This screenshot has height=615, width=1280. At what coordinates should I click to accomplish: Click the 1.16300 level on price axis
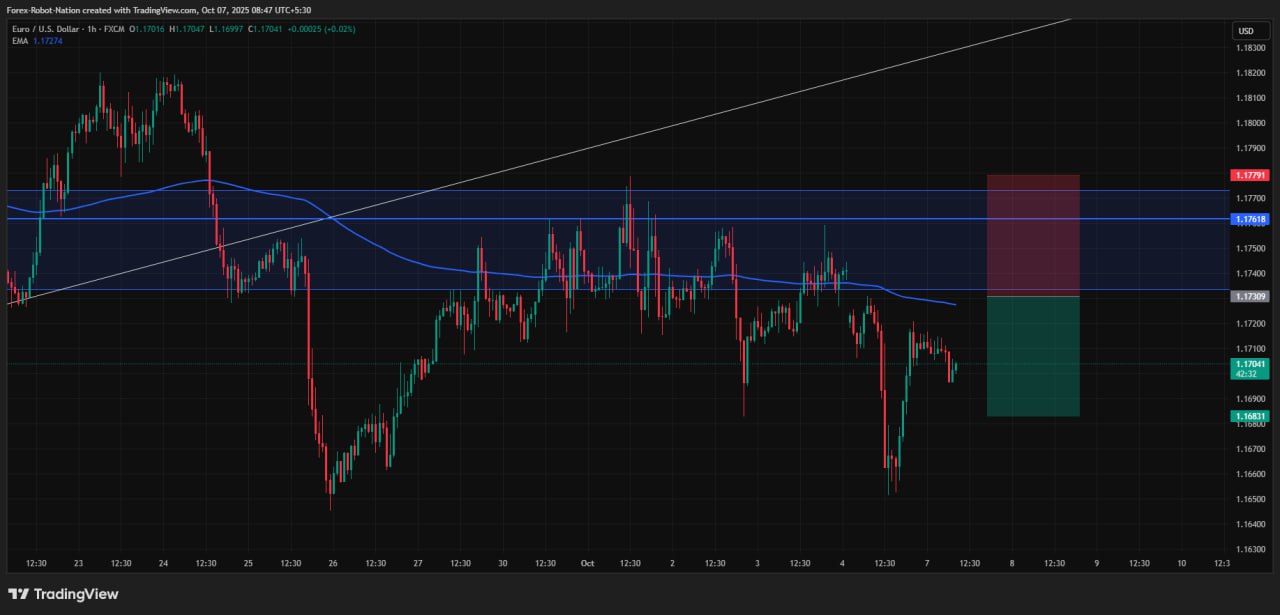click(x=1250, y=549)
